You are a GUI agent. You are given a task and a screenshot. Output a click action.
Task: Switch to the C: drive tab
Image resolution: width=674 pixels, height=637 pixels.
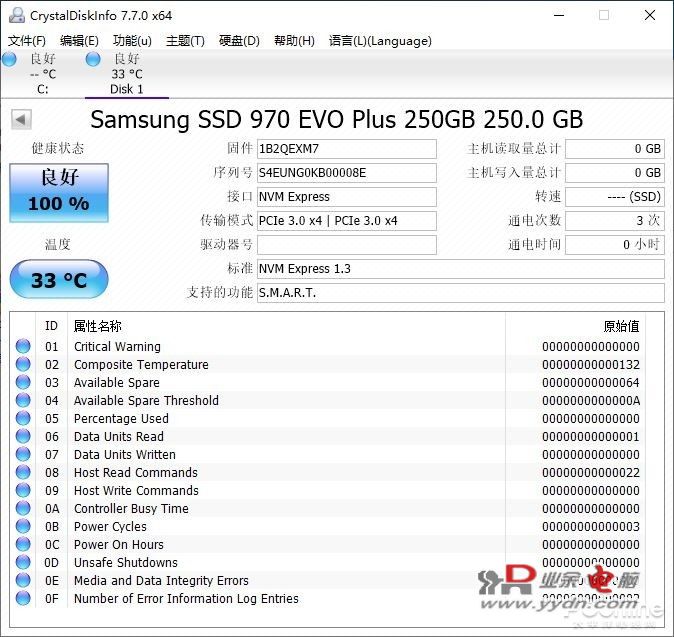click(x=43, y=74)
